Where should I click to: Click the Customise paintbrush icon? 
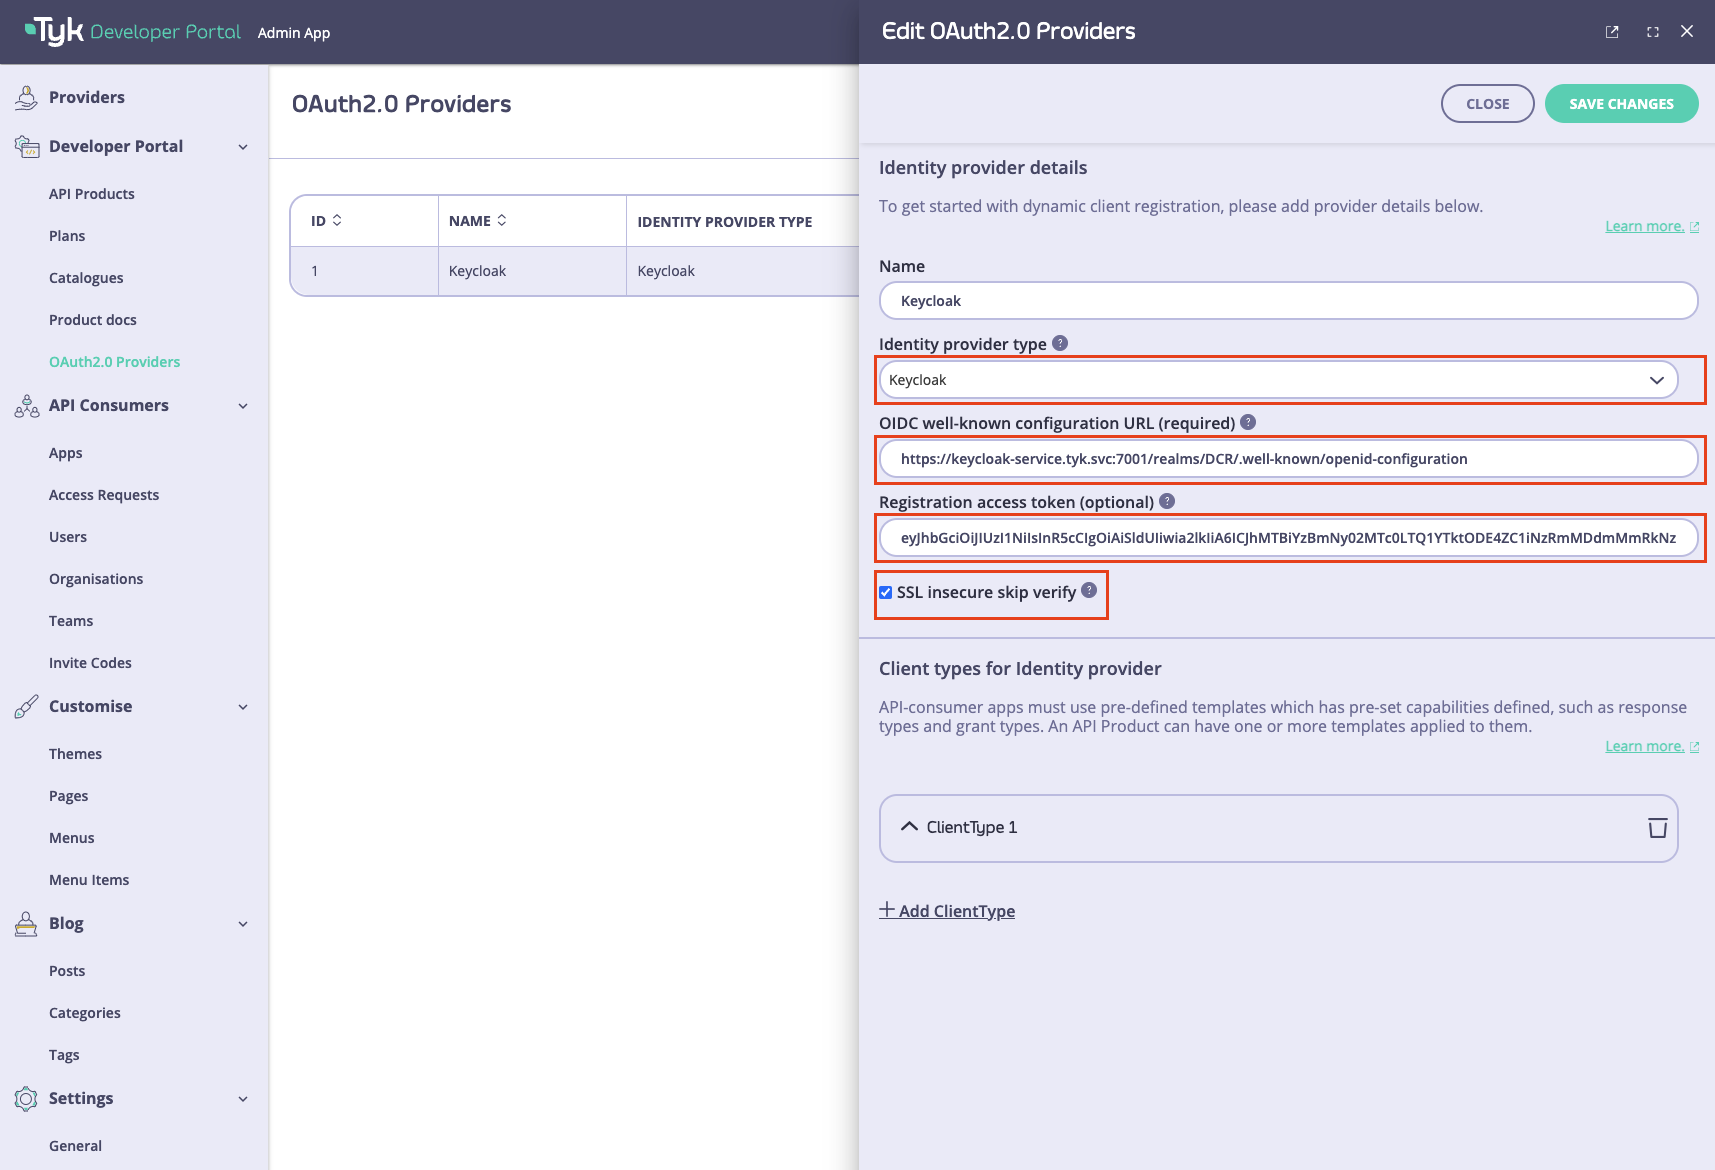[26, 706]
